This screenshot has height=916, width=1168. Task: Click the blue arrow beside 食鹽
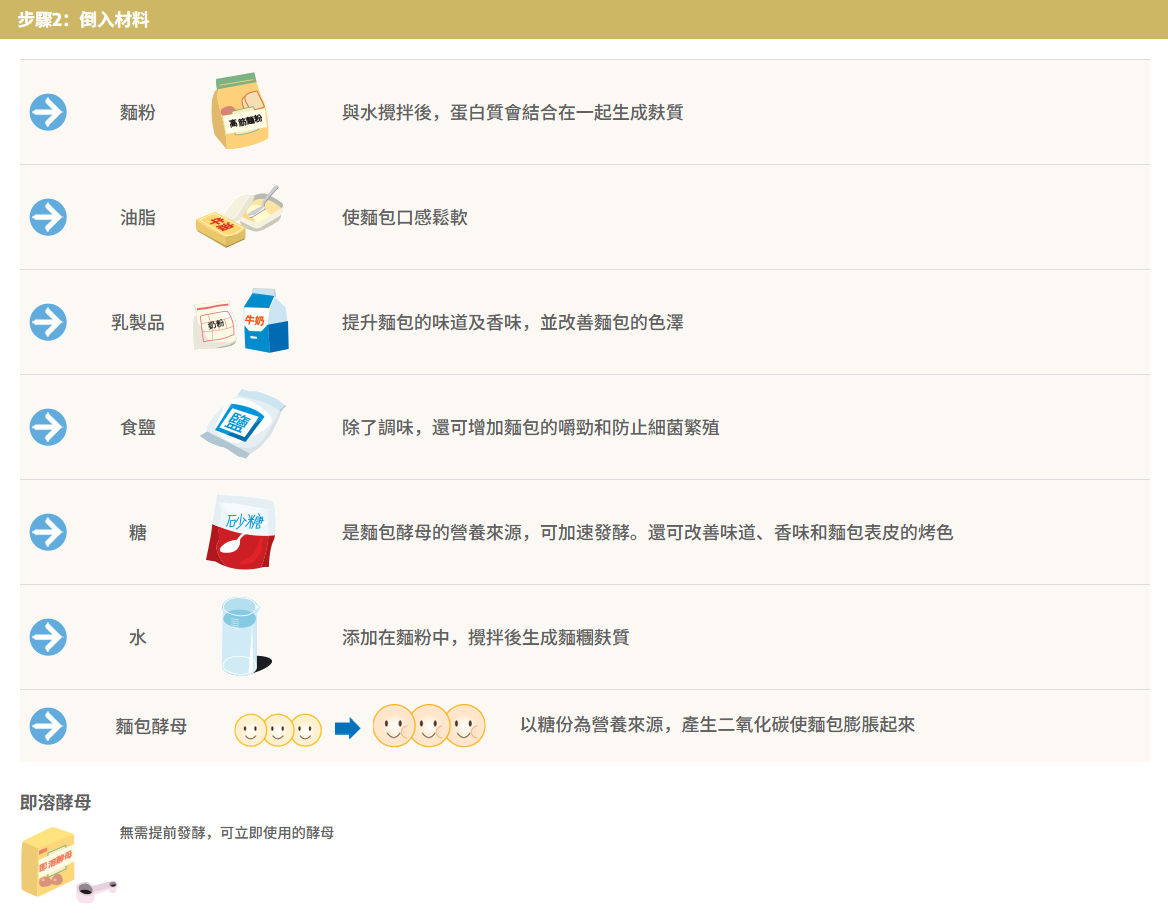pyautogui.click(x=48, y=427)
